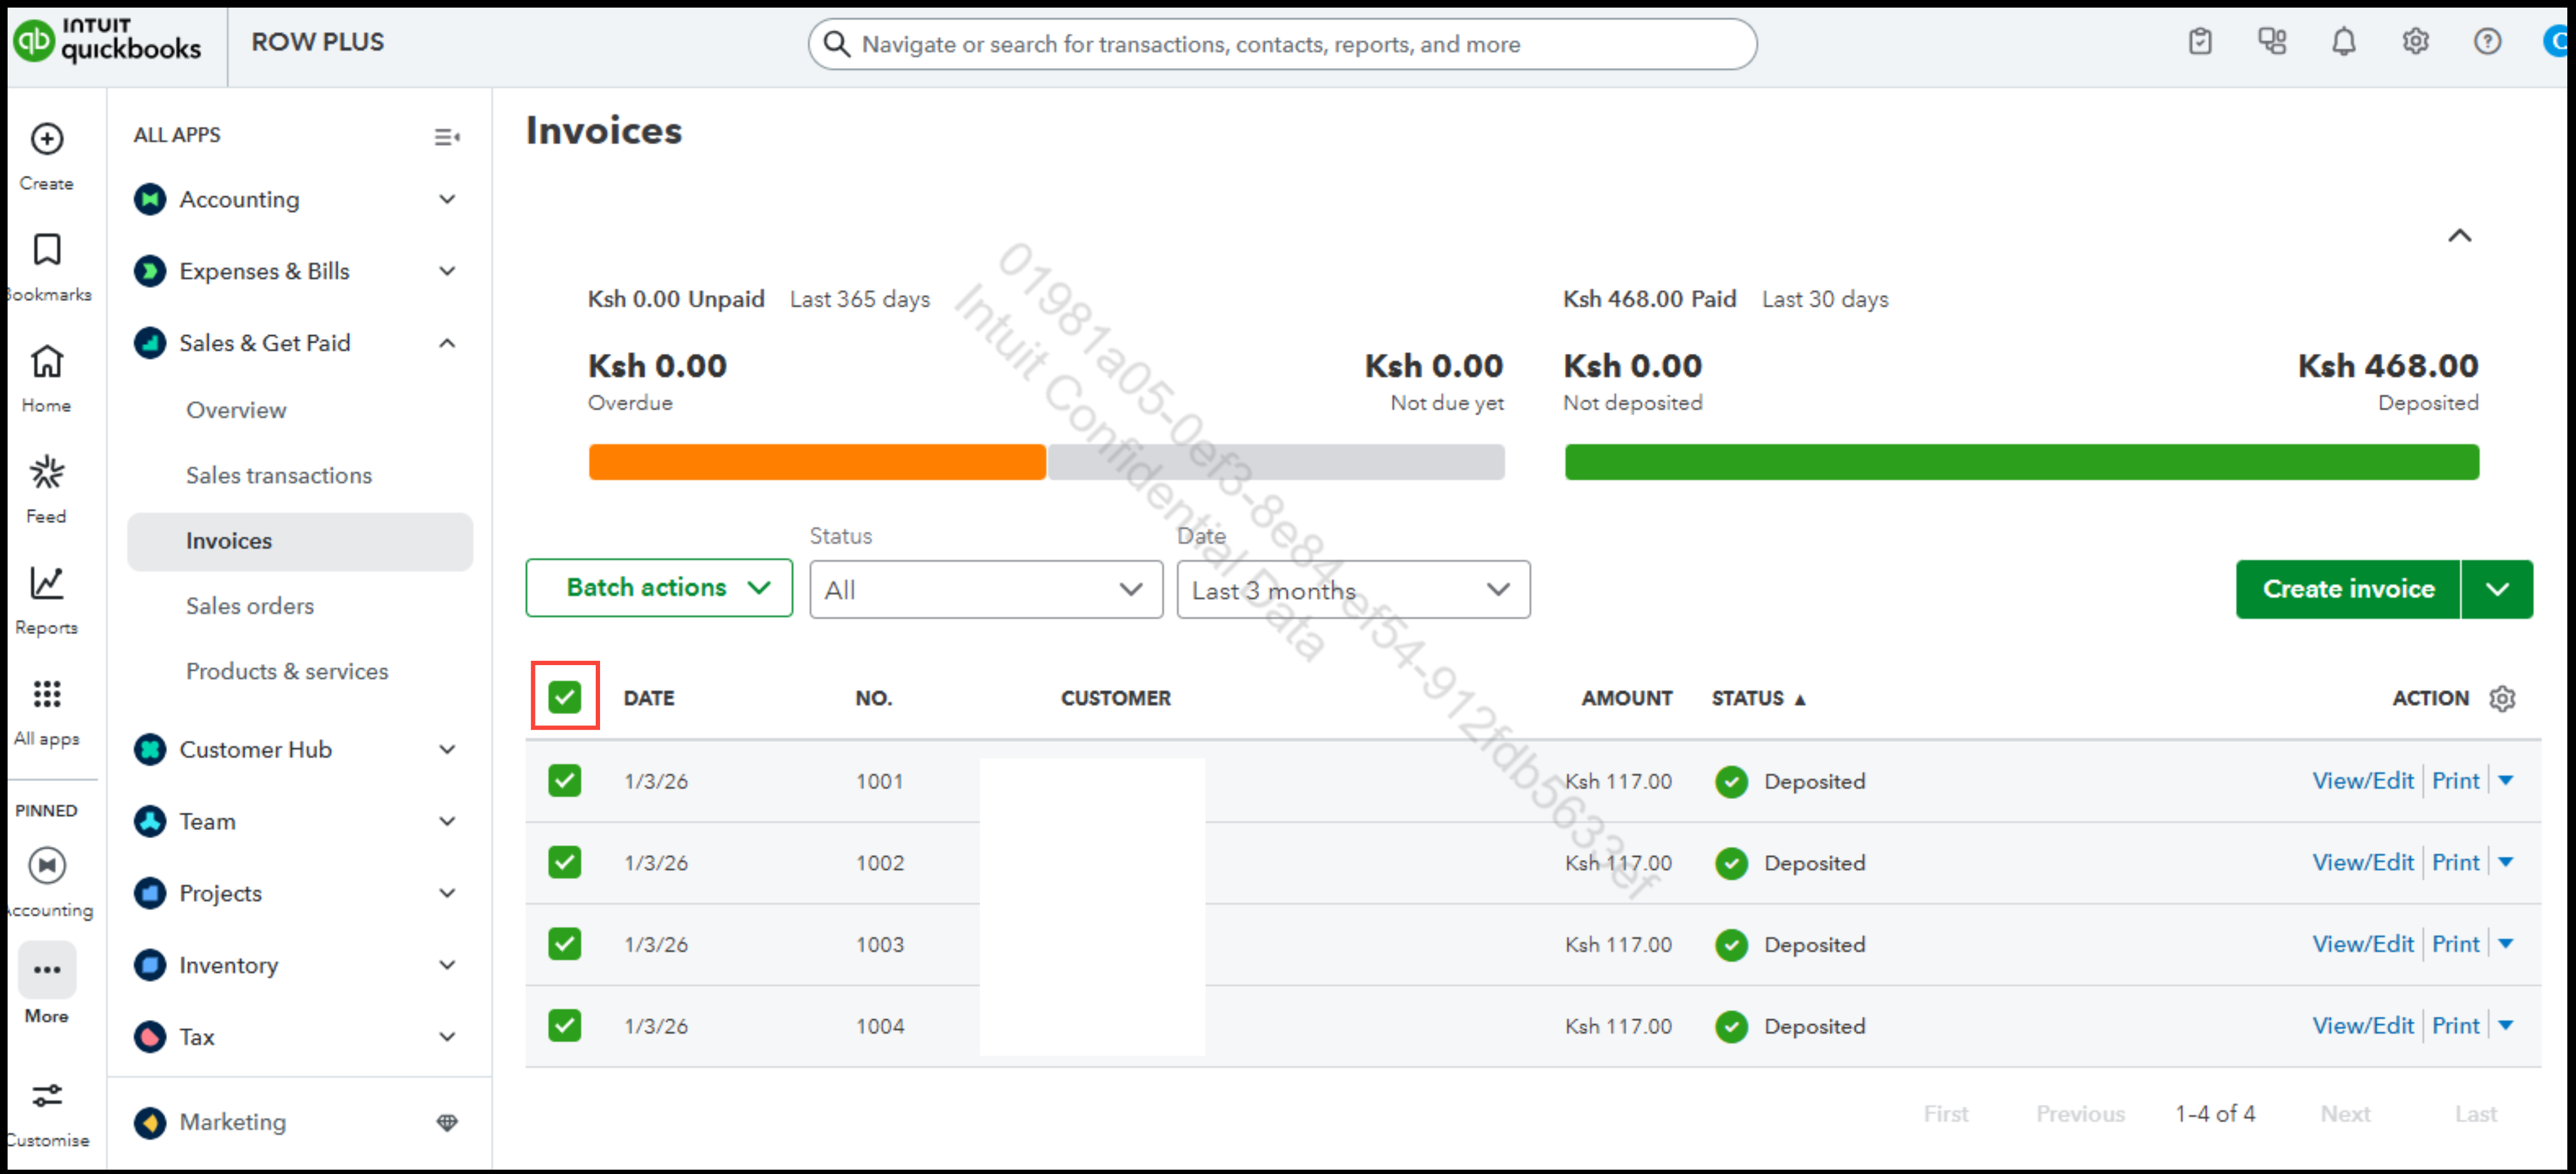Open the Create invoice arrow dropdown
Viewport: 2576px width, 1174px height.
(x=2497, y=589)
